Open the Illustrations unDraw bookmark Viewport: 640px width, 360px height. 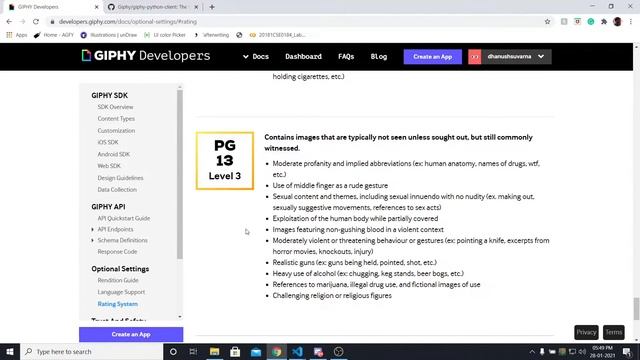pos(109,35)
